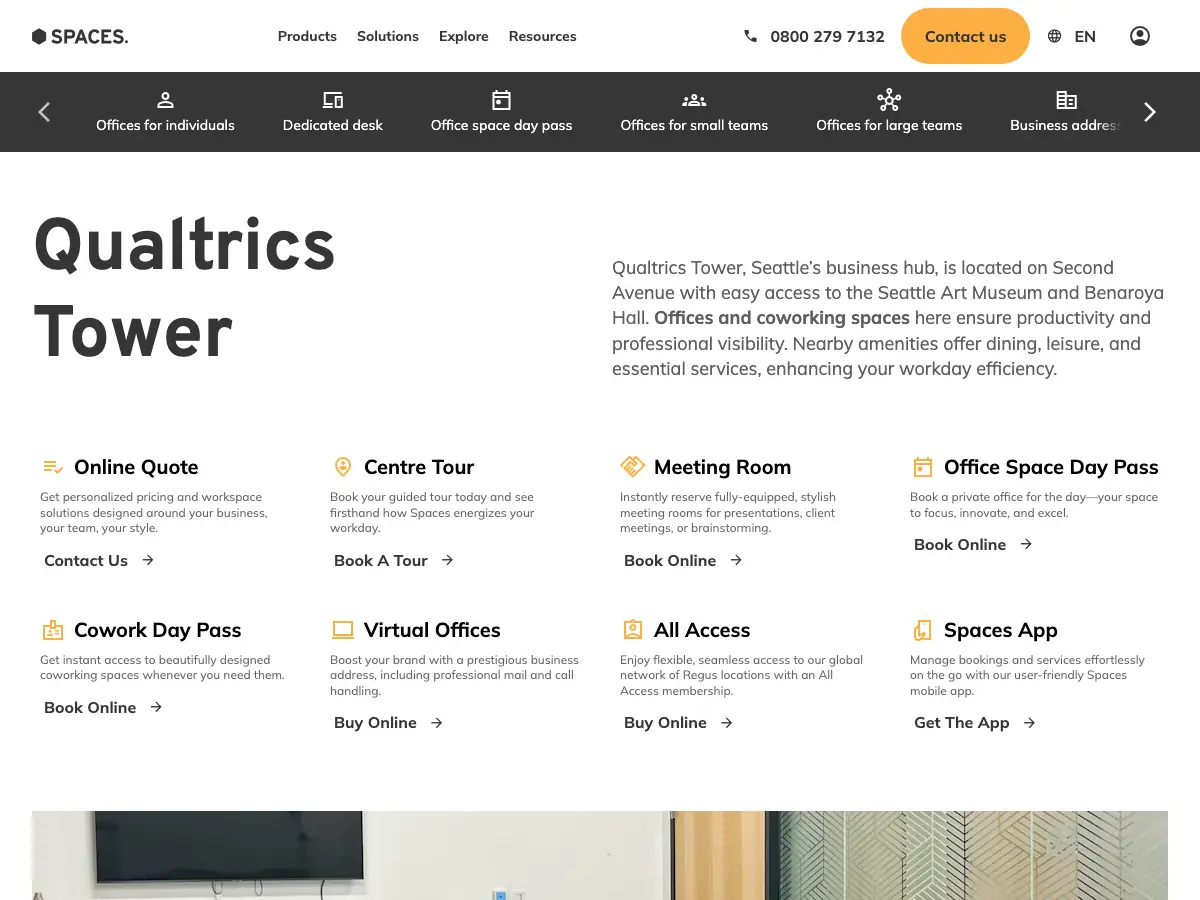Click the arrow beside Office Space Day Pass Book Online
This screenshot has width=1200, height=900.
click(1026, 544)
